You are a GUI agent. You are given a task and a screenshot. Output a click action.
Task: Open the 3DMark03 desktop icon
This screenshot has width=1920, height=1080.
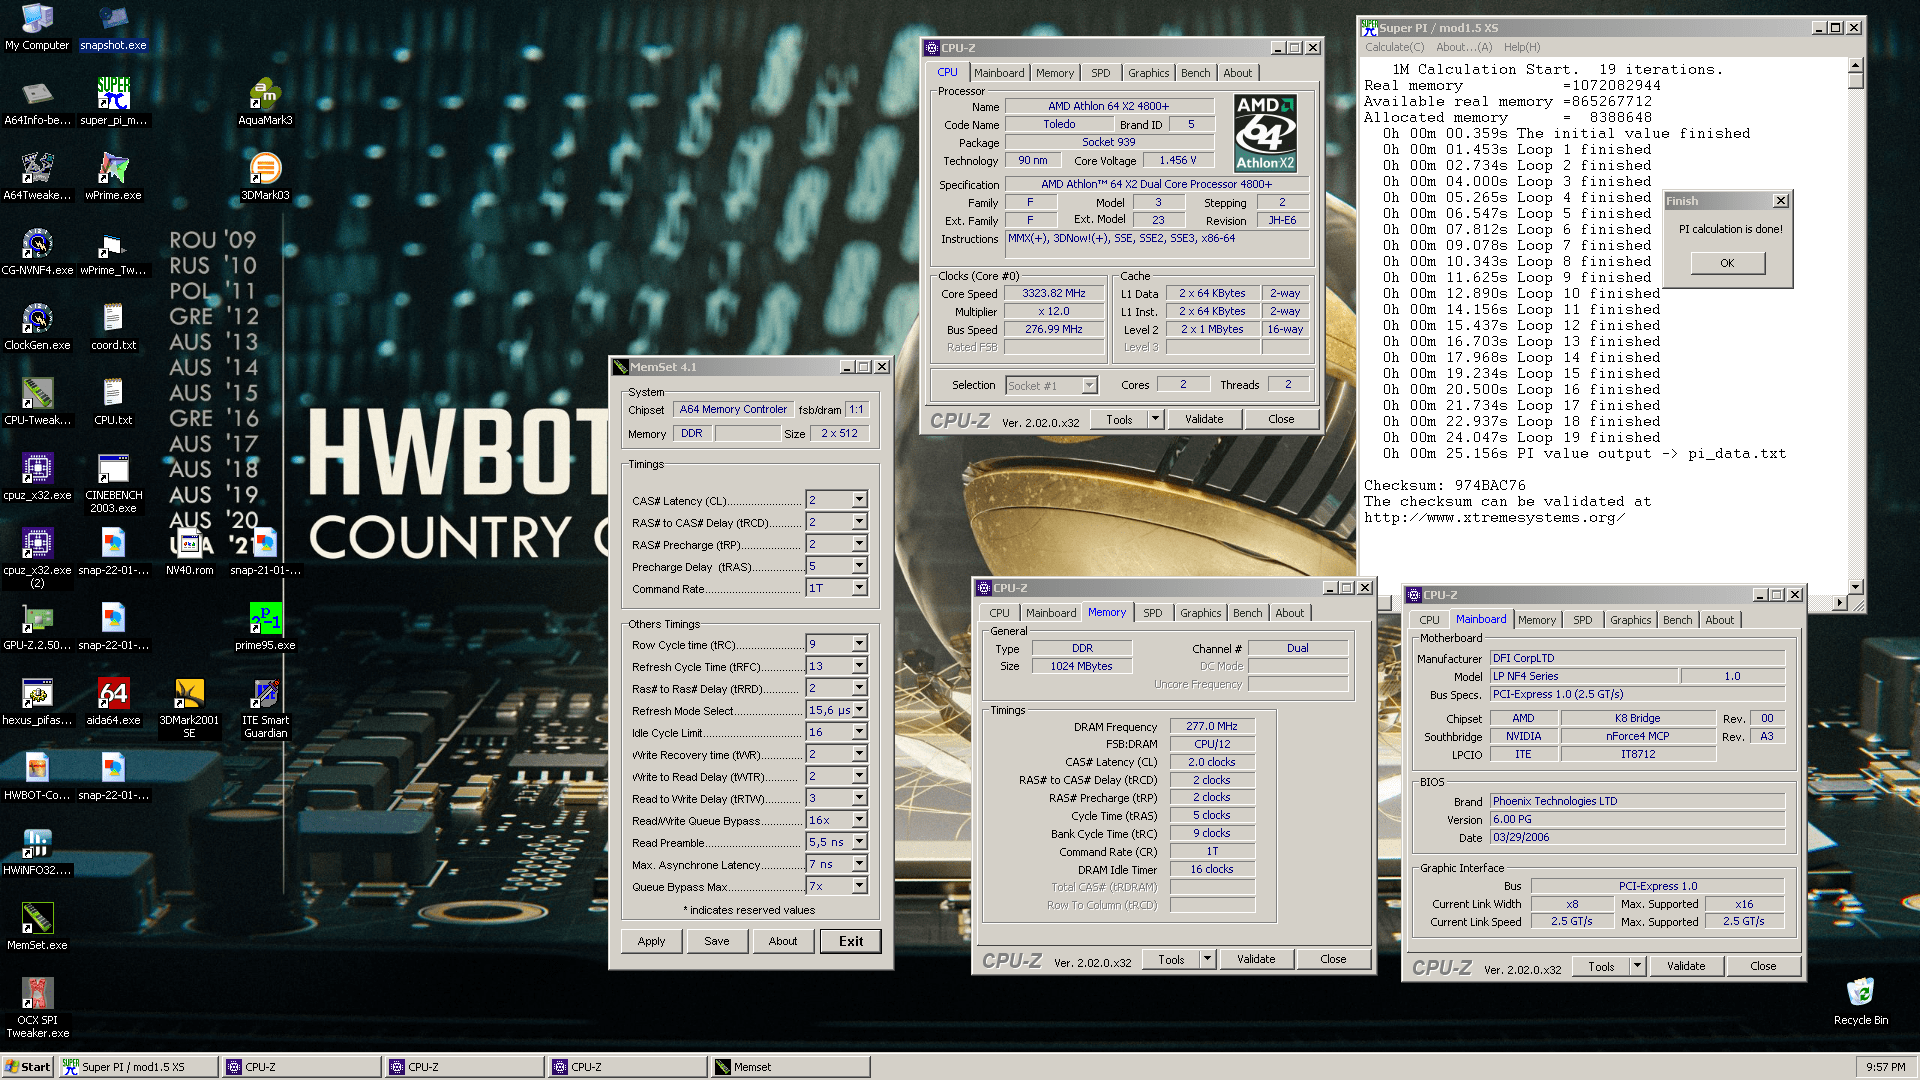[x=265, y=177]
